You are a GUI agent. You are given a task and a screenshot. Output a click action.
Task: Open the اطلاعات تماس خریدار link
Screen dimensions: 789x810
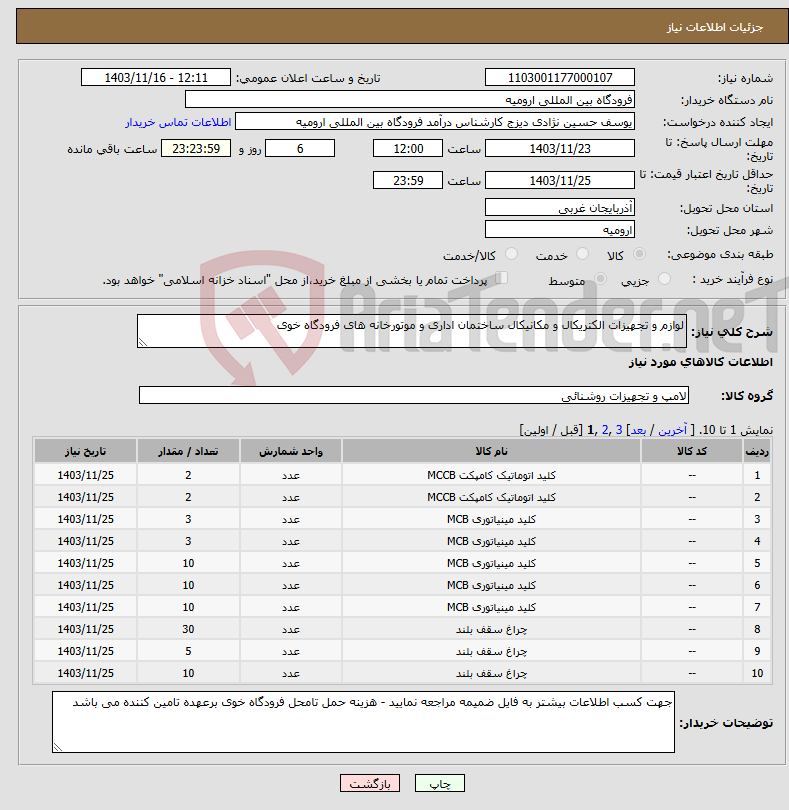pyautogui.click(x=178, y=122)
